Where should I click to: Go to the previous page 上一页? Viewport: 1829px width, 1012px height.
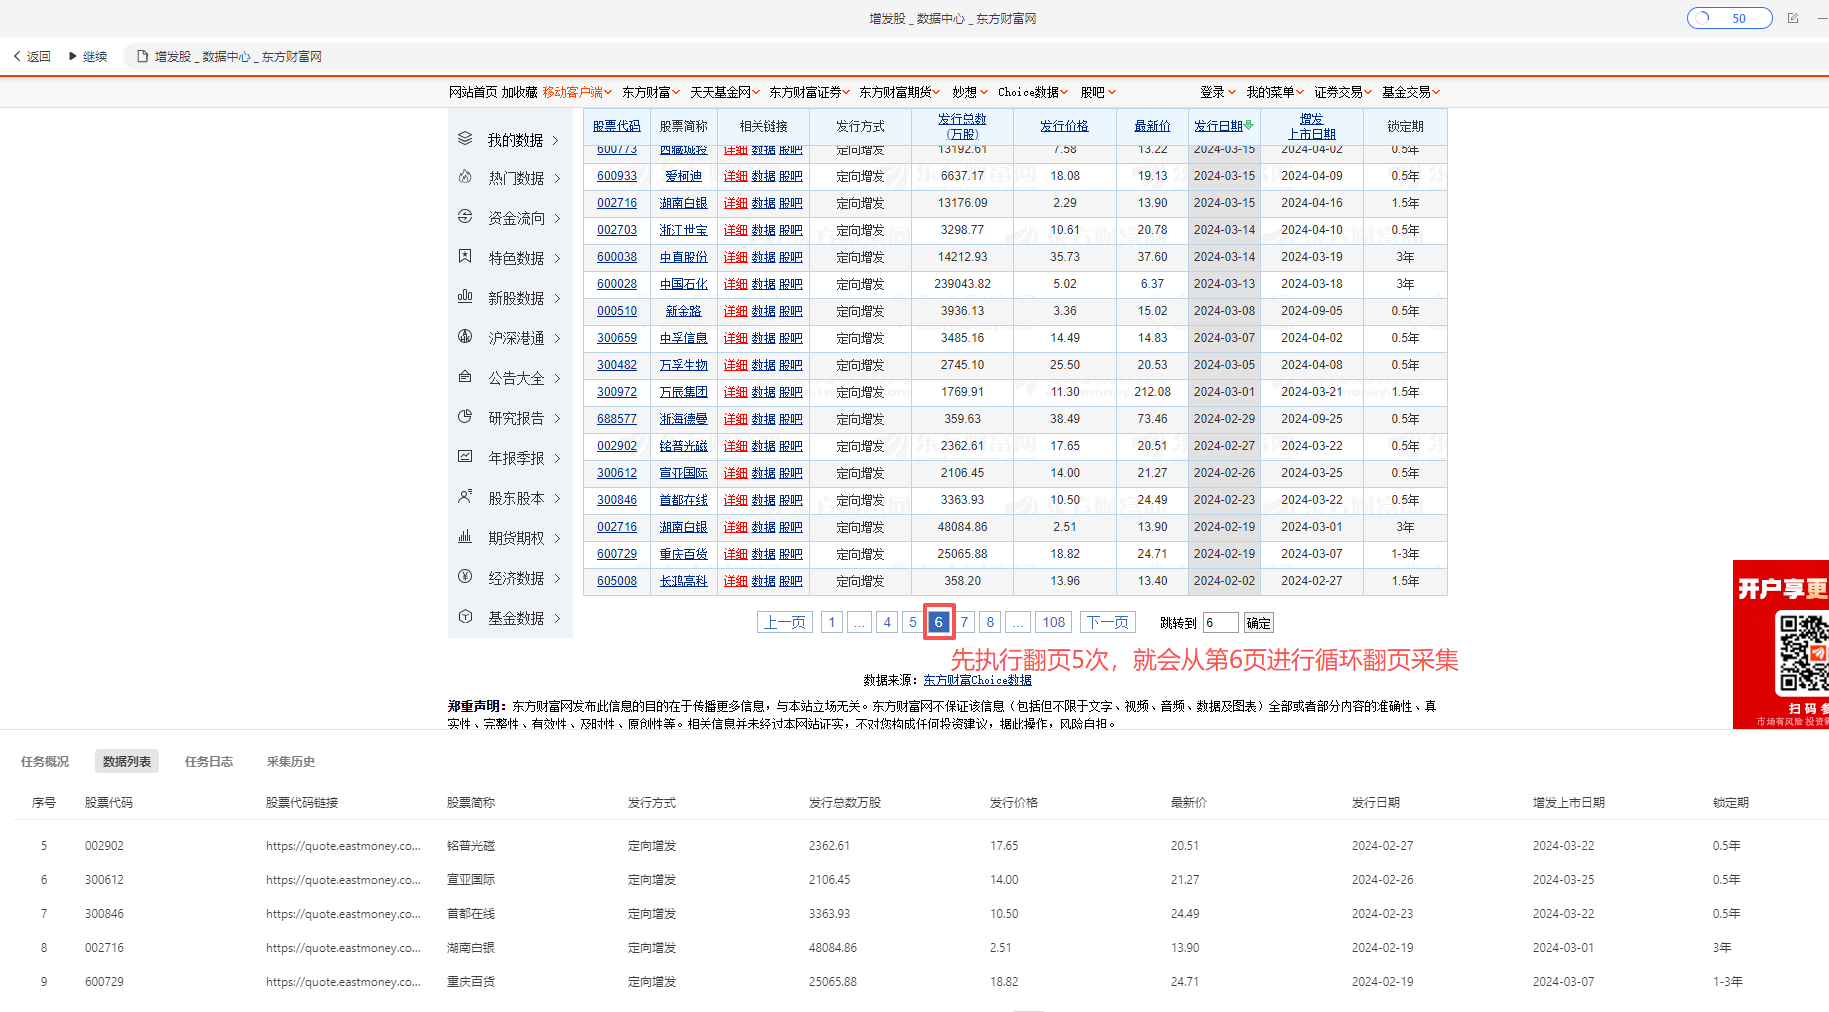tap(785, 622)
